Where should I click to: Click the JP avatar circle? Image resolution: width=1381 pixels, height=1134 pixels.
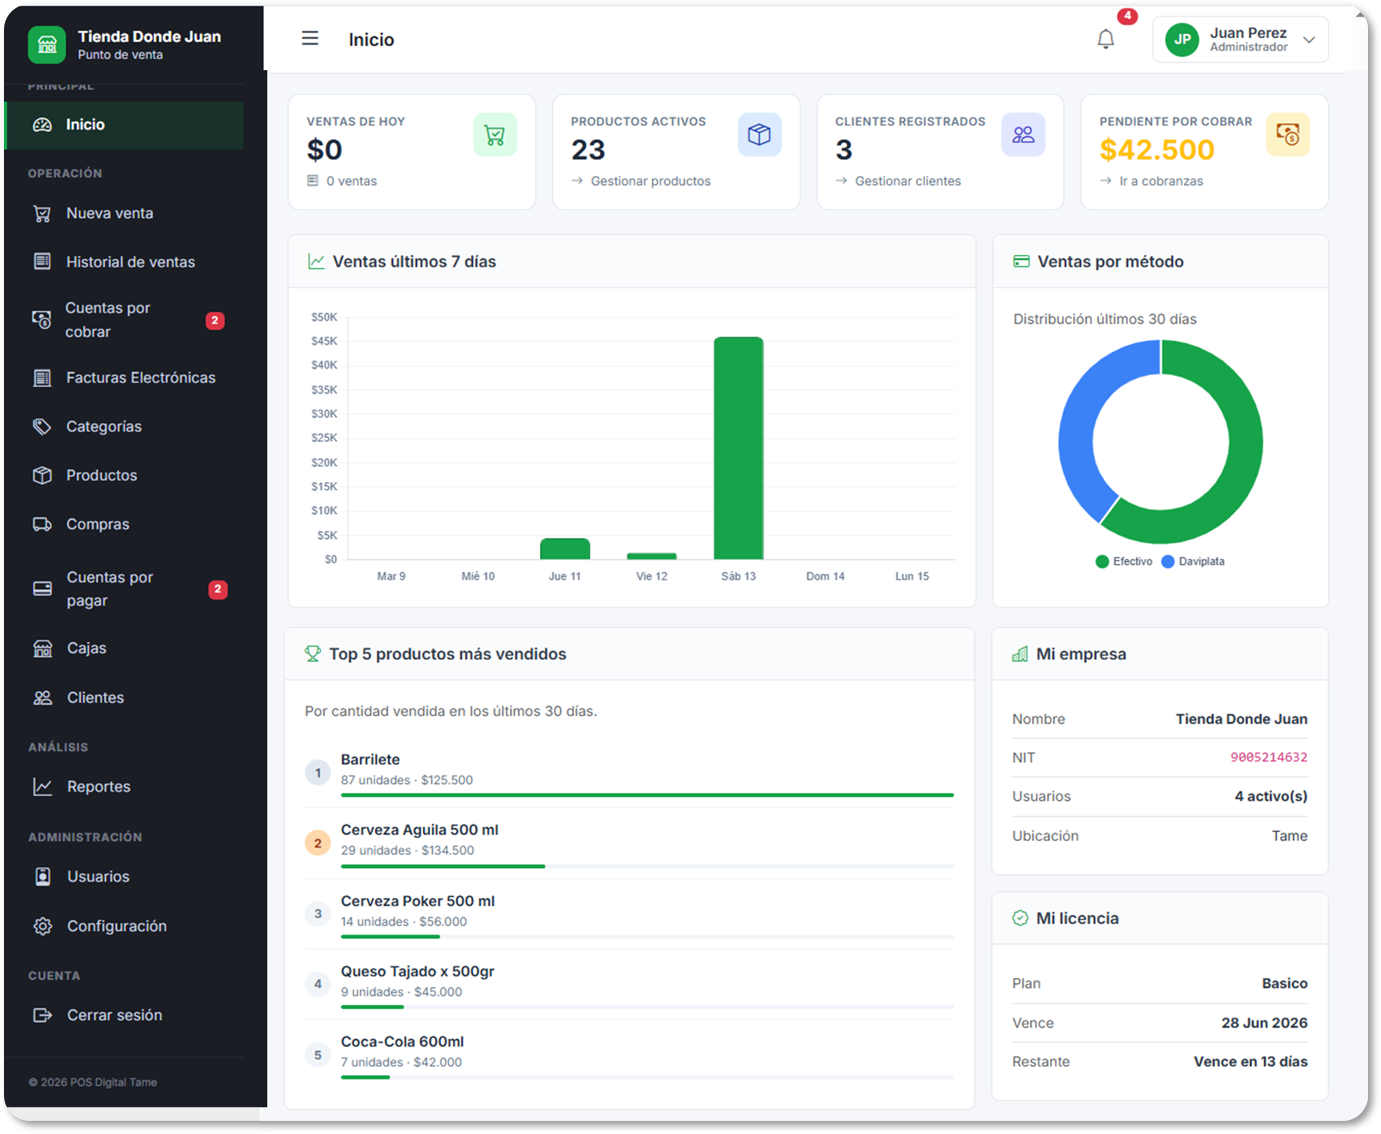click(x=1182, y=39)
